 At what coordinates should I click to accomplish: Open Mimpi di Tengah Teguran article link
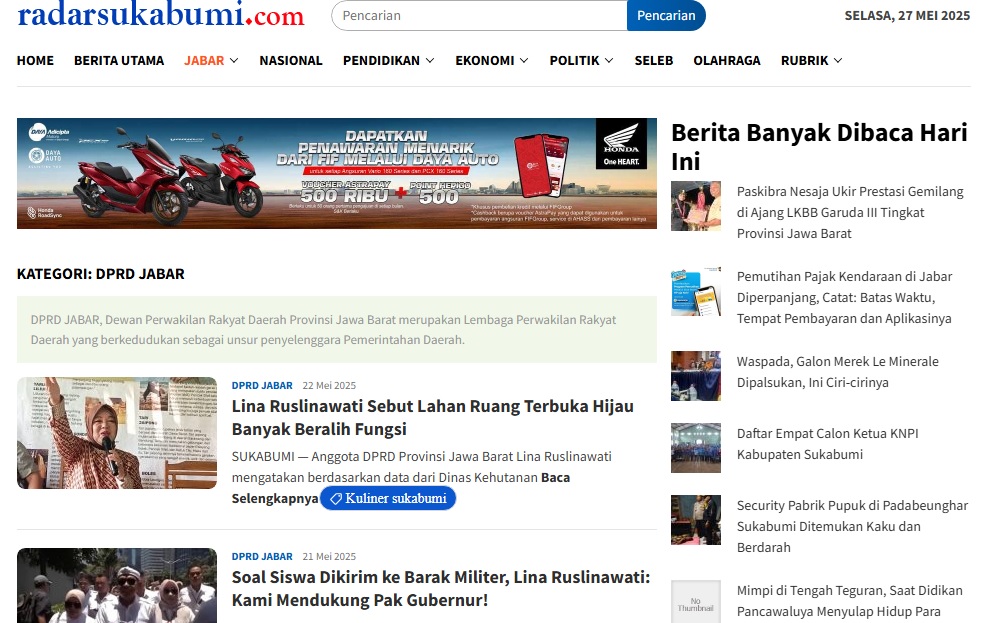click(849, 601)
